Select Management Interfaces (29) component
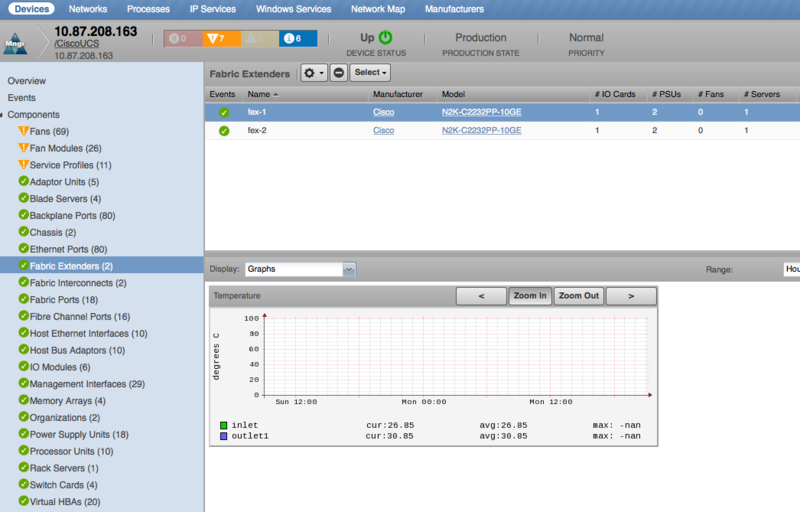This screenshot has height=512, width=800. 87,384
